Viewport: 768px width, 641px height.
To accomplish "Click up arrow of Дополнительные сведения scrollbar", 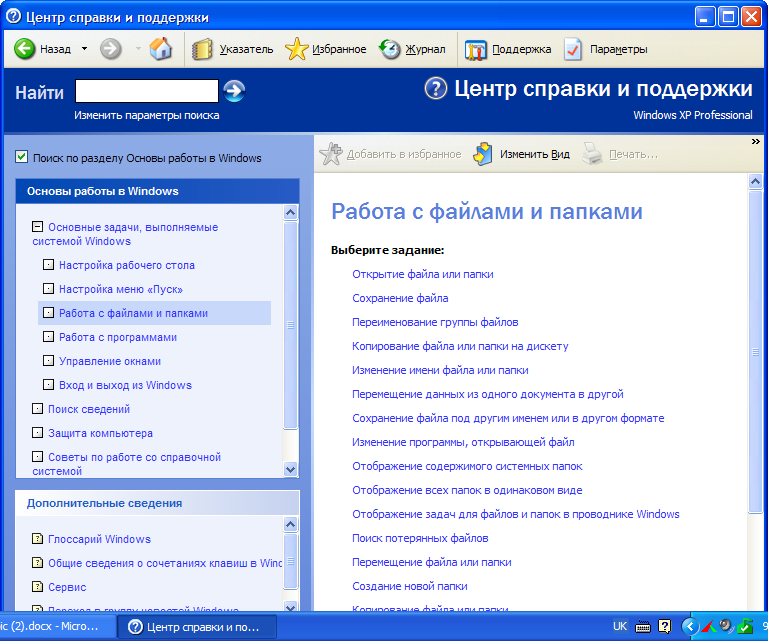I will pyautogui.click(x=290, y=524).
